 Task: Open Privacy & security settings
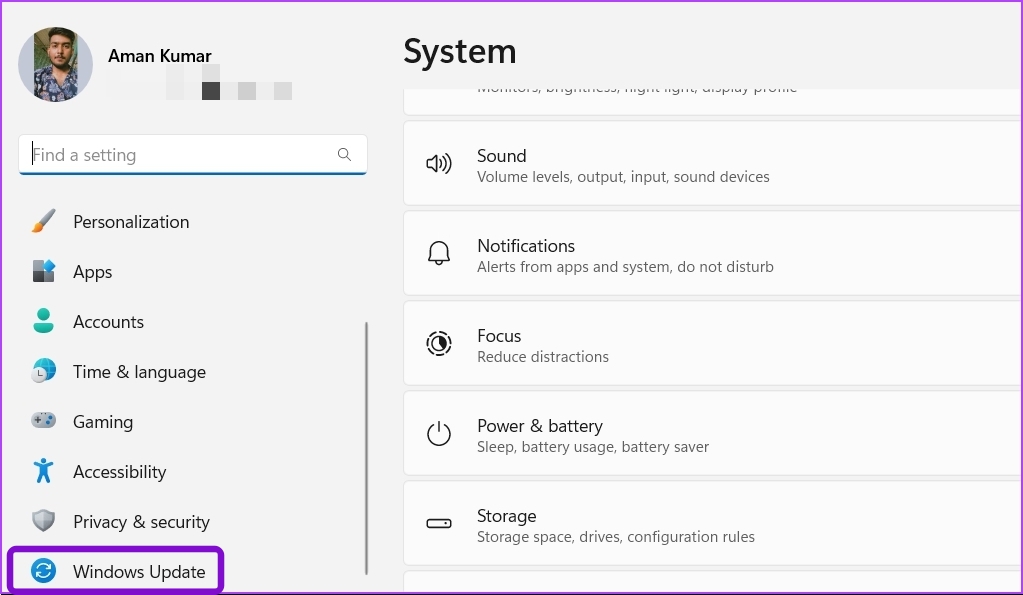[142, 522]
